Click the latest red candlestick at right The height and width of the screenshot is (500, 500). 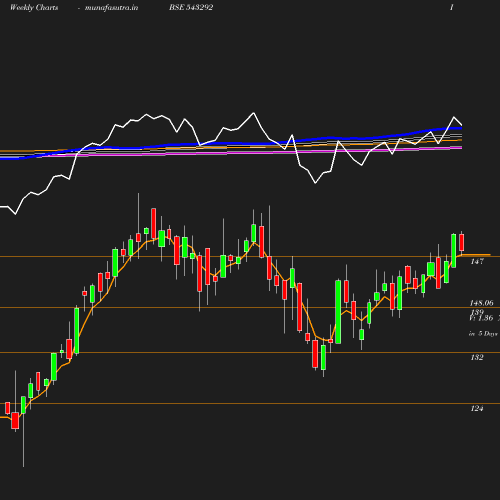tap(462, 242)
